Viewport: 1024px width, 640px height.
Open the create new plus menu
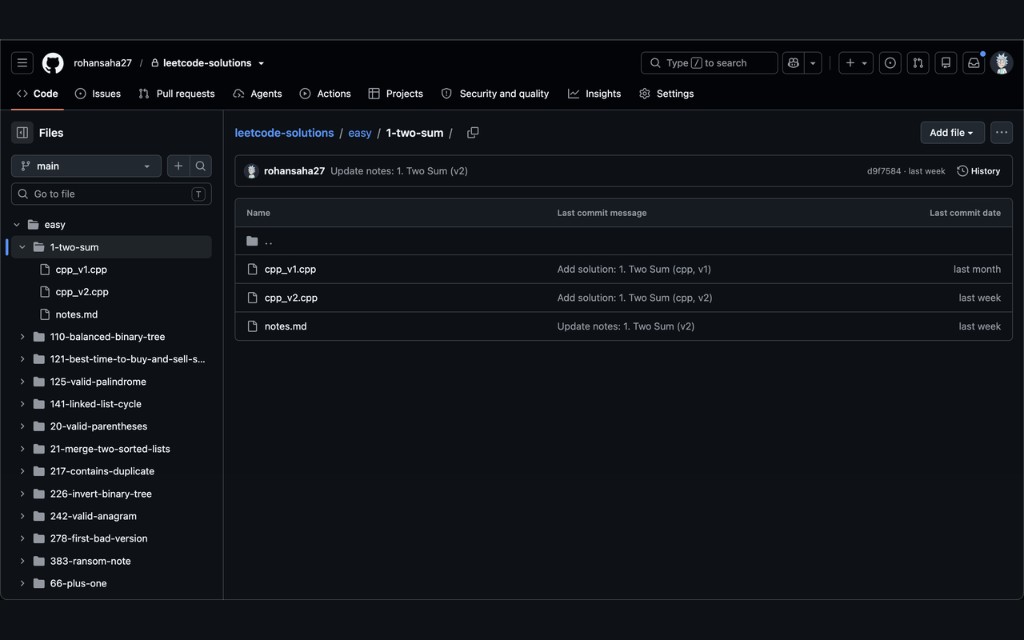pos(856,63)
